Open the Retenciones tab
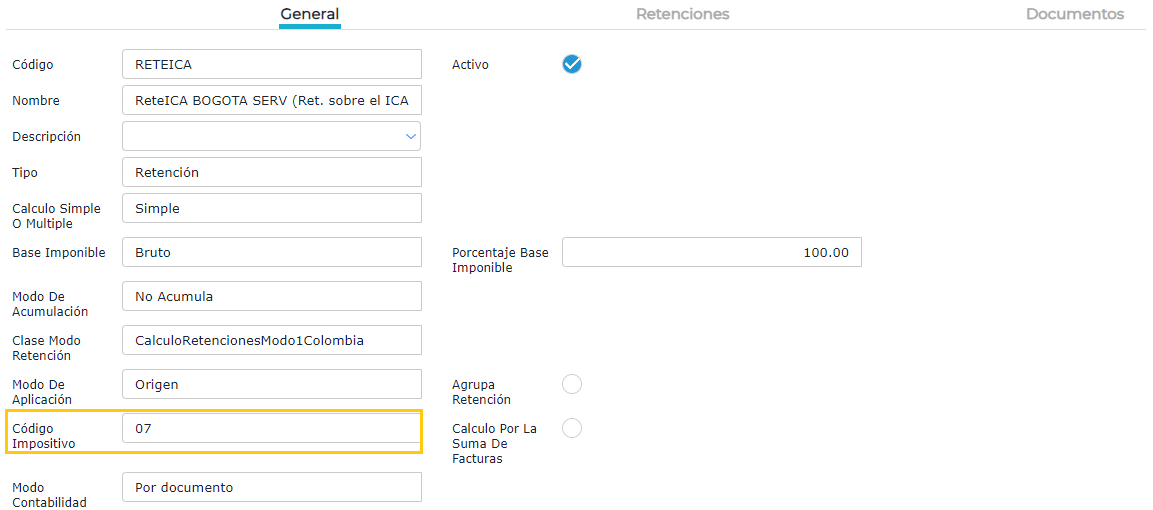Screen dimensions: 1153x510 click(682, 15)
